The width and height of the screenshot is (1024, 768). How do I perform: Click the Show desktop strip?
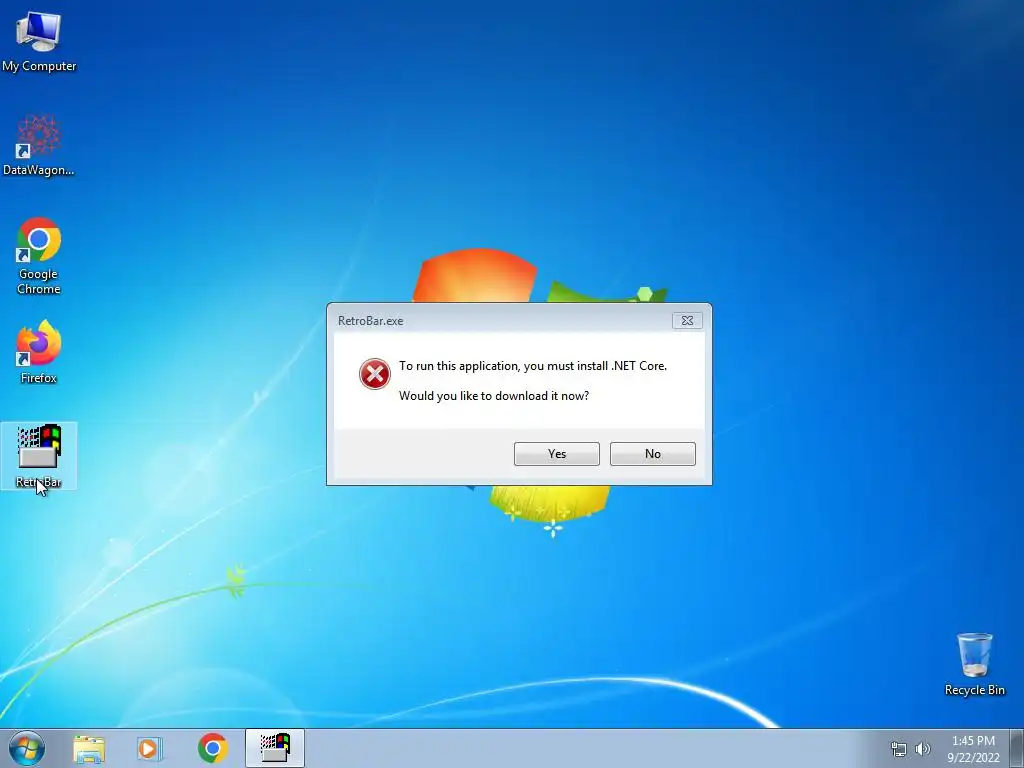(x=1017, y=748)
